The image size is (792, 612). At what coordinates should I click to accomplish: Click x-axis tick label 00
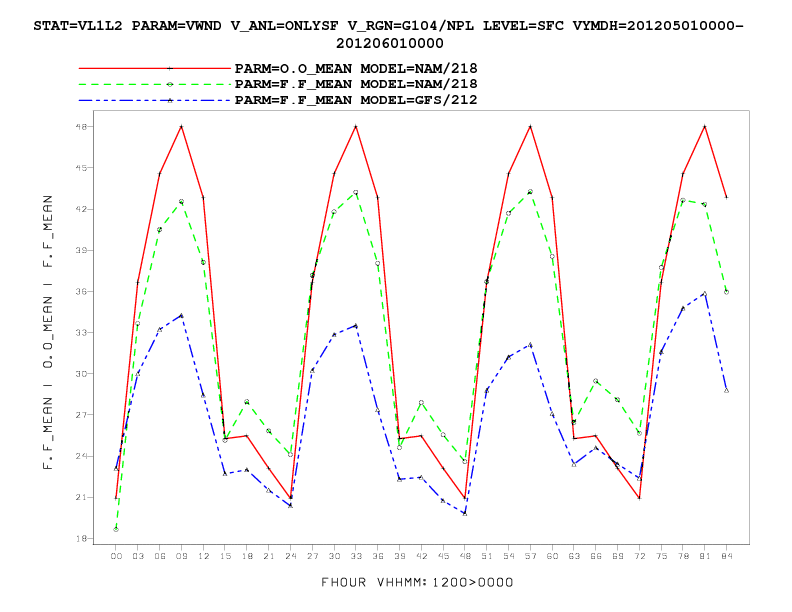pos(116,556)
